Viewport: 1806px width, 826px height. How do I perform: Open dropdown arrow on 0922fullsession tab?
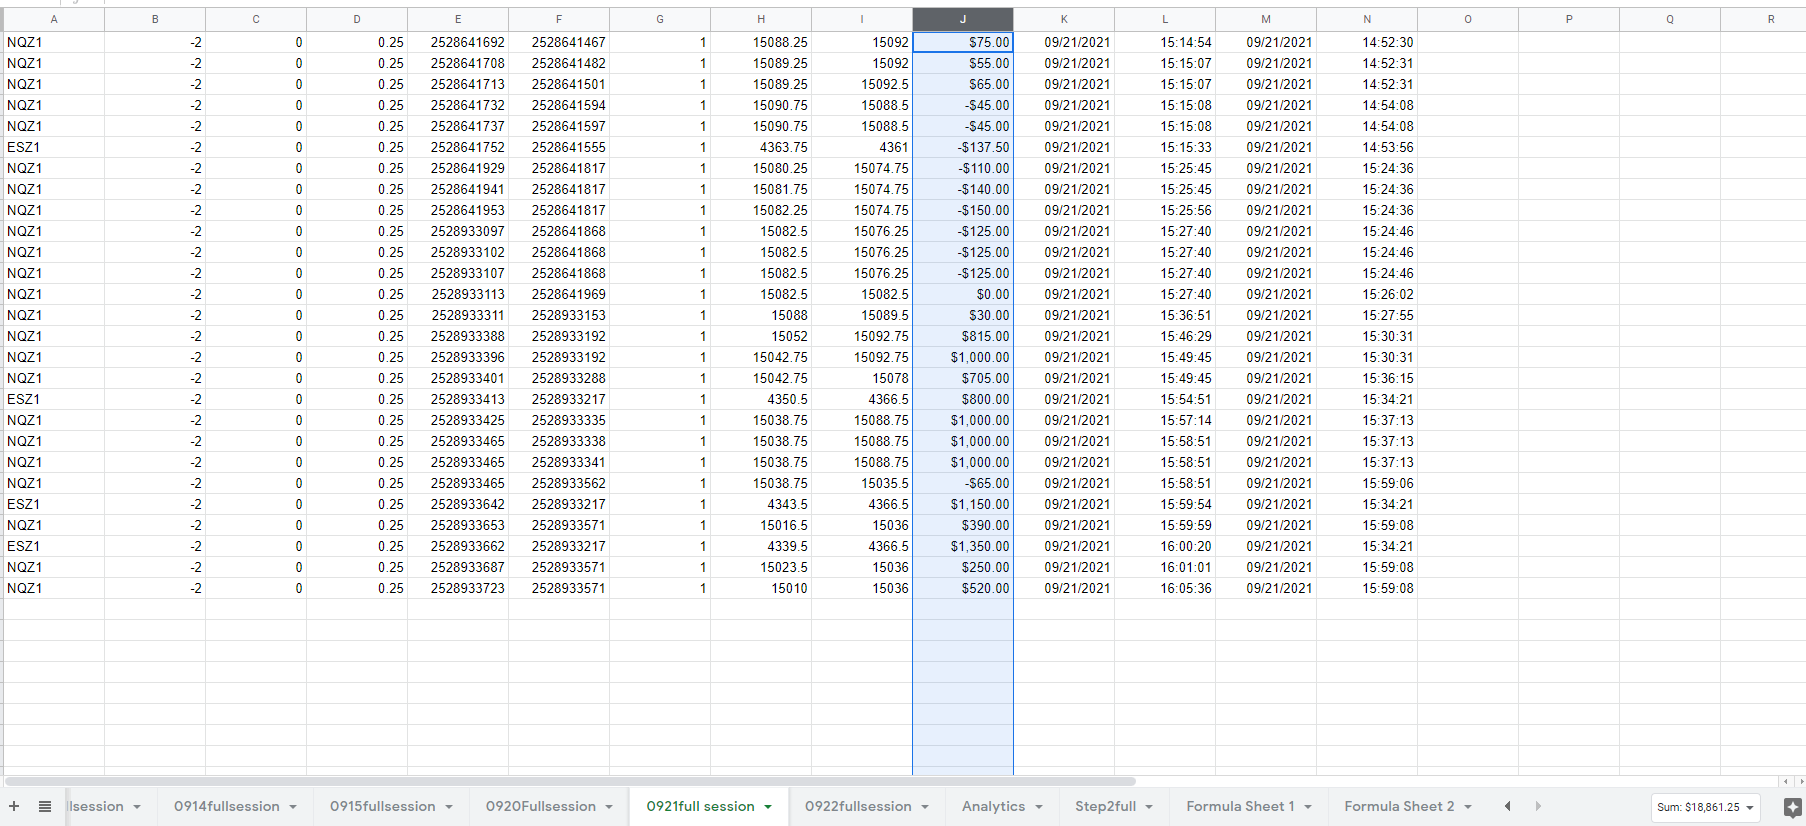(925, 807)
